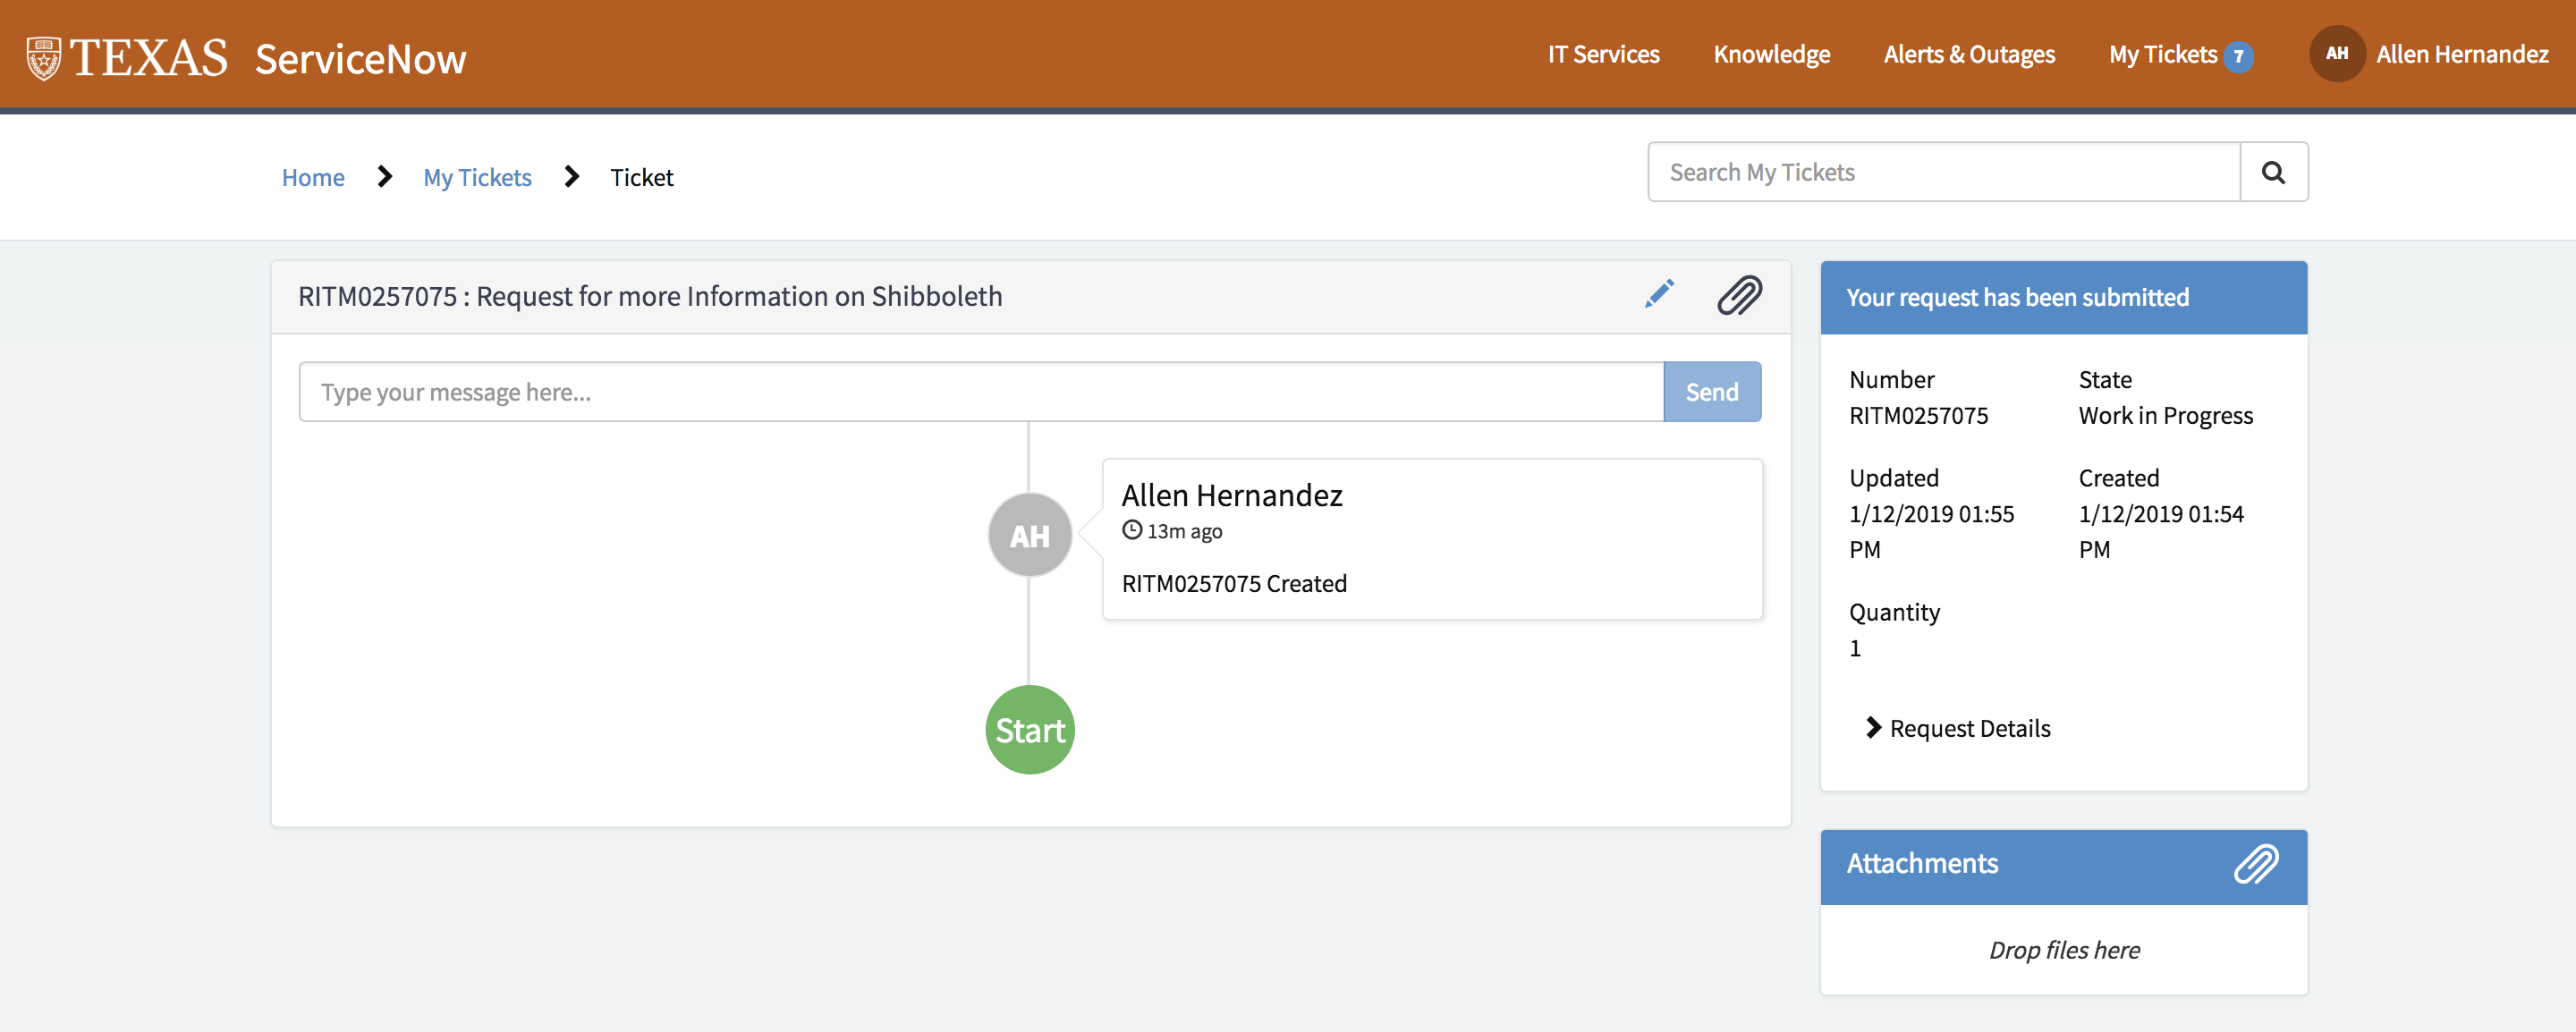Click the magnifying glass to search tickets
The height and width of the screenshot is (1032, 2576).
click(2274, 171)
